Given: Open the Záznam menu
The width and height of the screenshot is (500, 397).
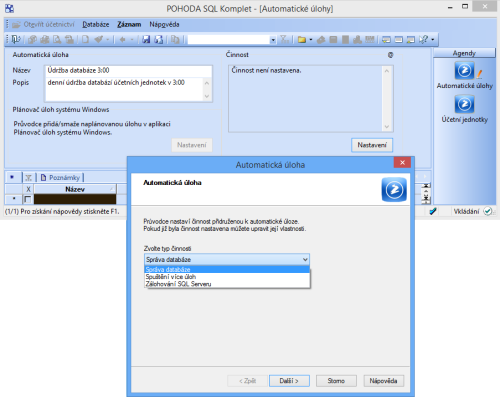Looking at the screenshot, I should click(129, 24).
